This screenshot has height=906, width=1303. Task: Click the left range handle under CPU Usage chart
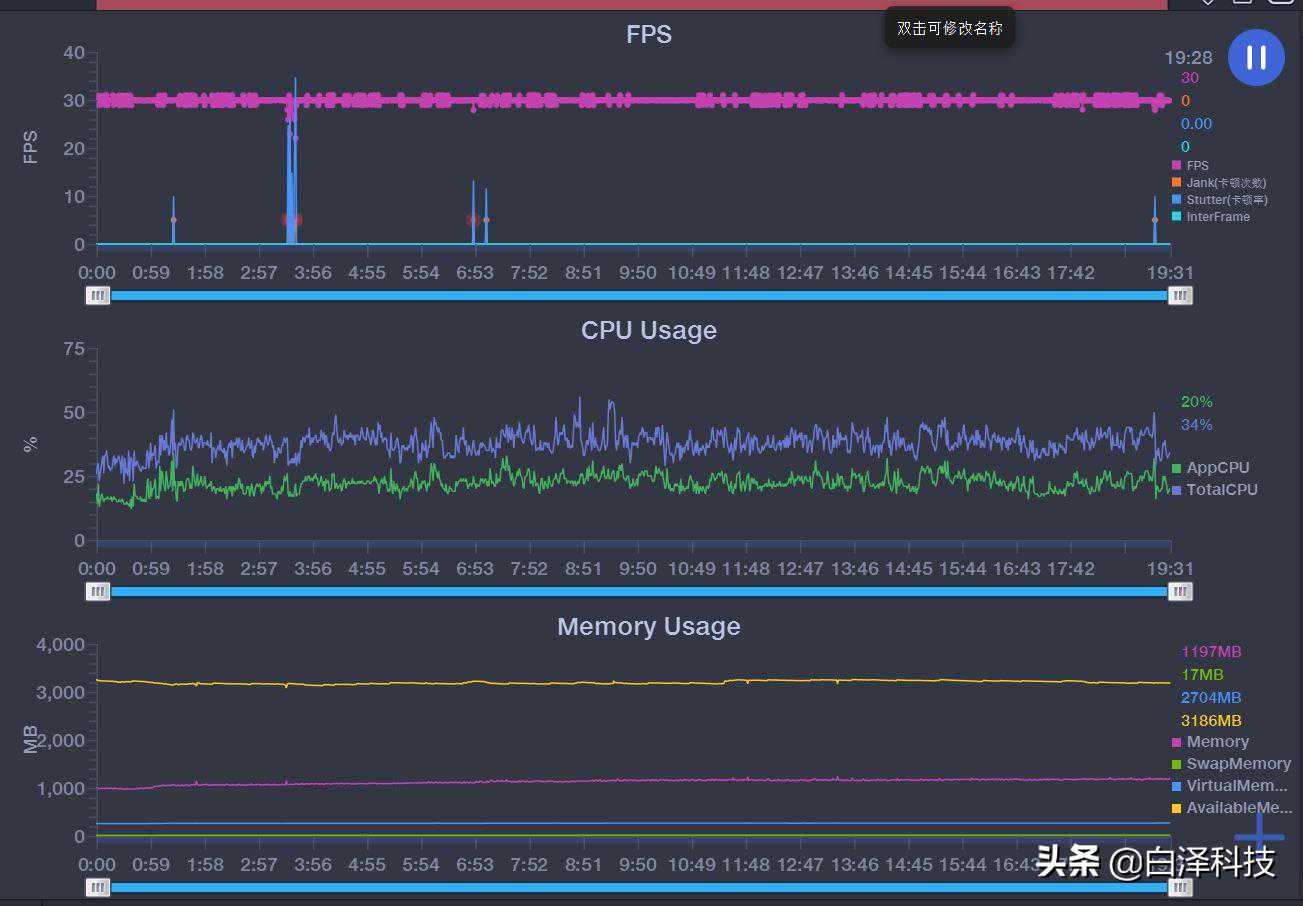[x=98, y=591]
